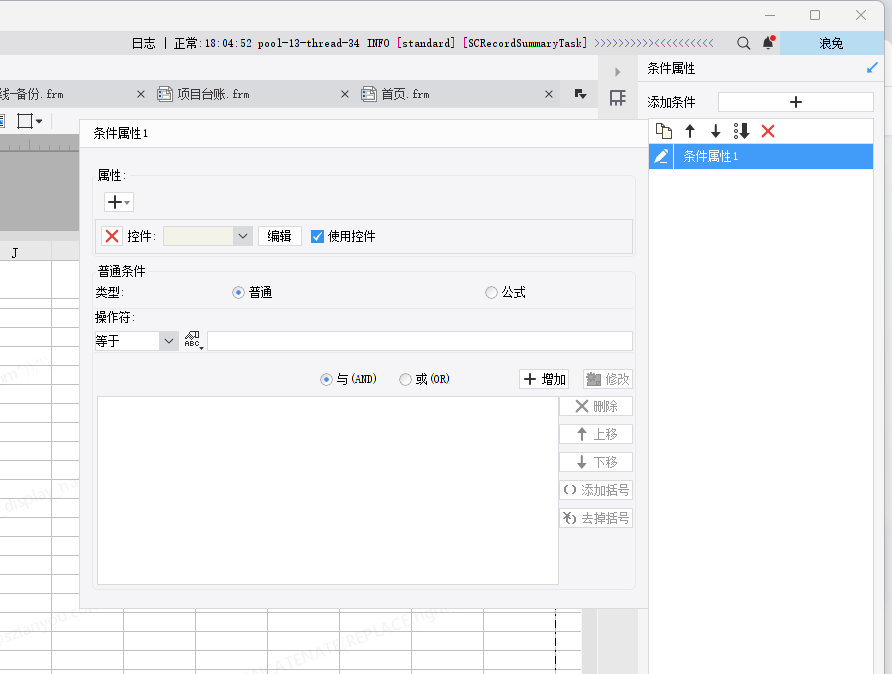Click the 下移 button
892x674 pixels.
(x=596, y=462)
